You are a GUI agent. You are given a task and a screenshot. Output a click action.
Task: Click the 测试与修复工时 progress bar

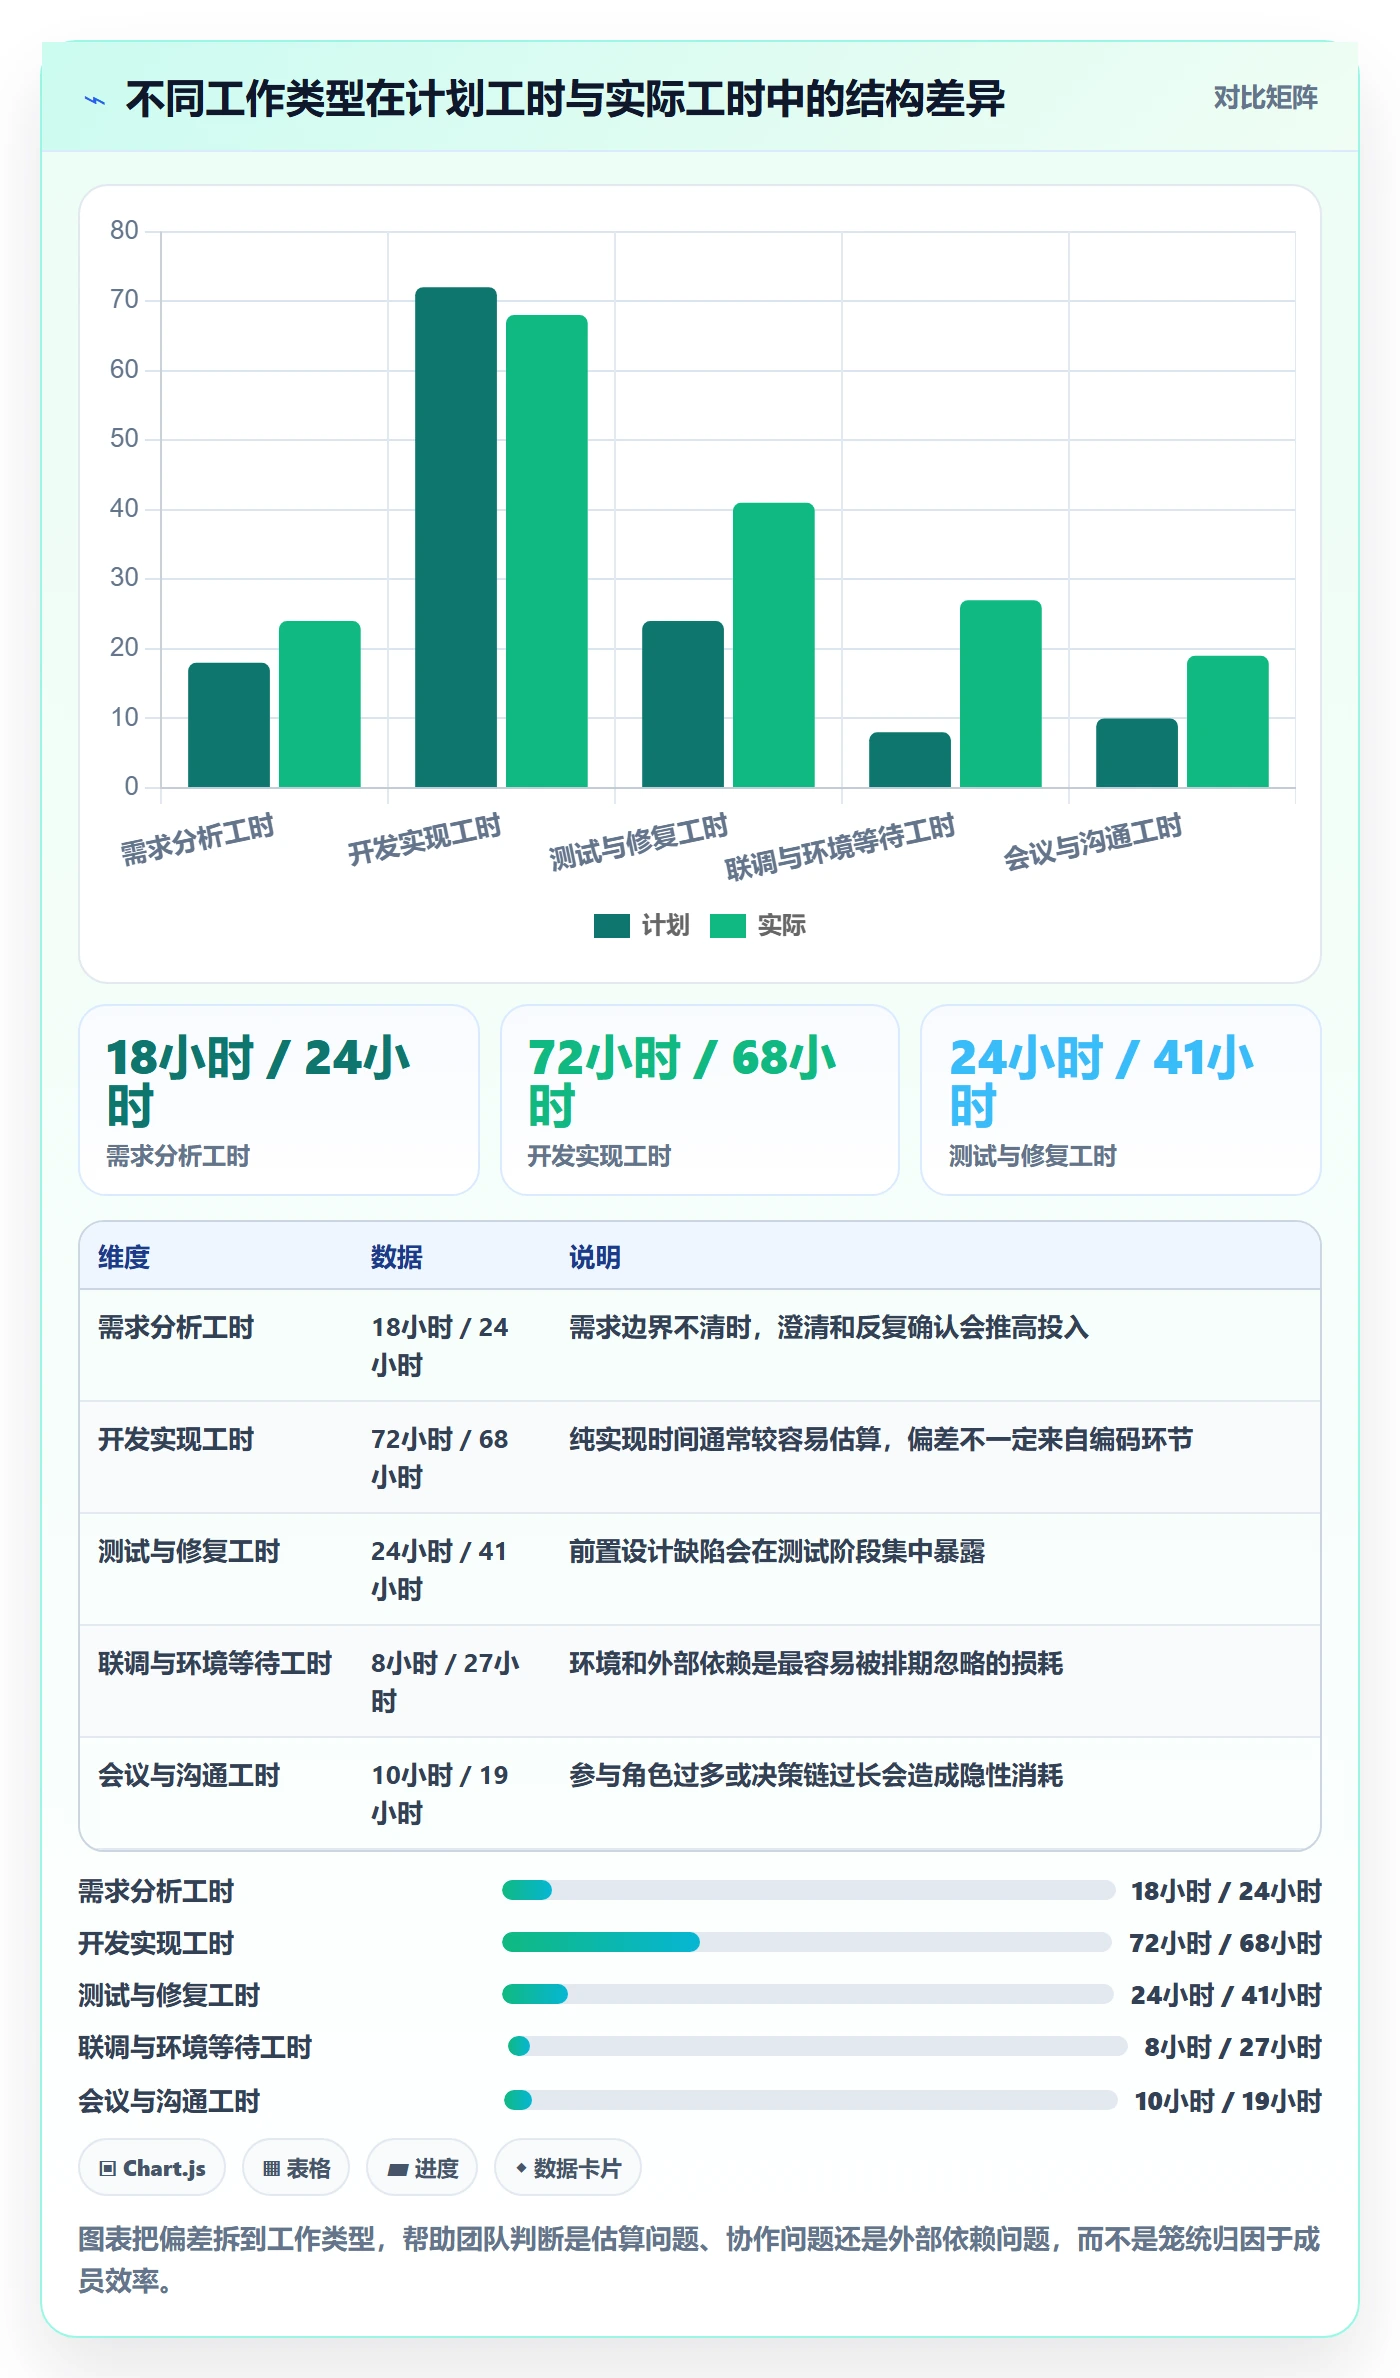pyautogui.click(x=808, y=1994)
